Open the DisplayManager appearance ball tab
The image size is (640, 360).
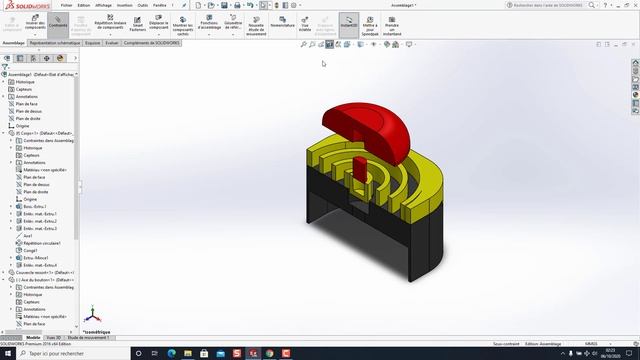(x=60, y=58)
